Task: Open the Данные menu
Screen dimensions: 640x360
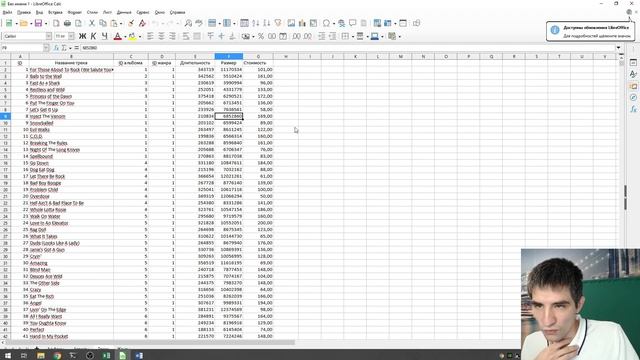Action: coord(124,12)
